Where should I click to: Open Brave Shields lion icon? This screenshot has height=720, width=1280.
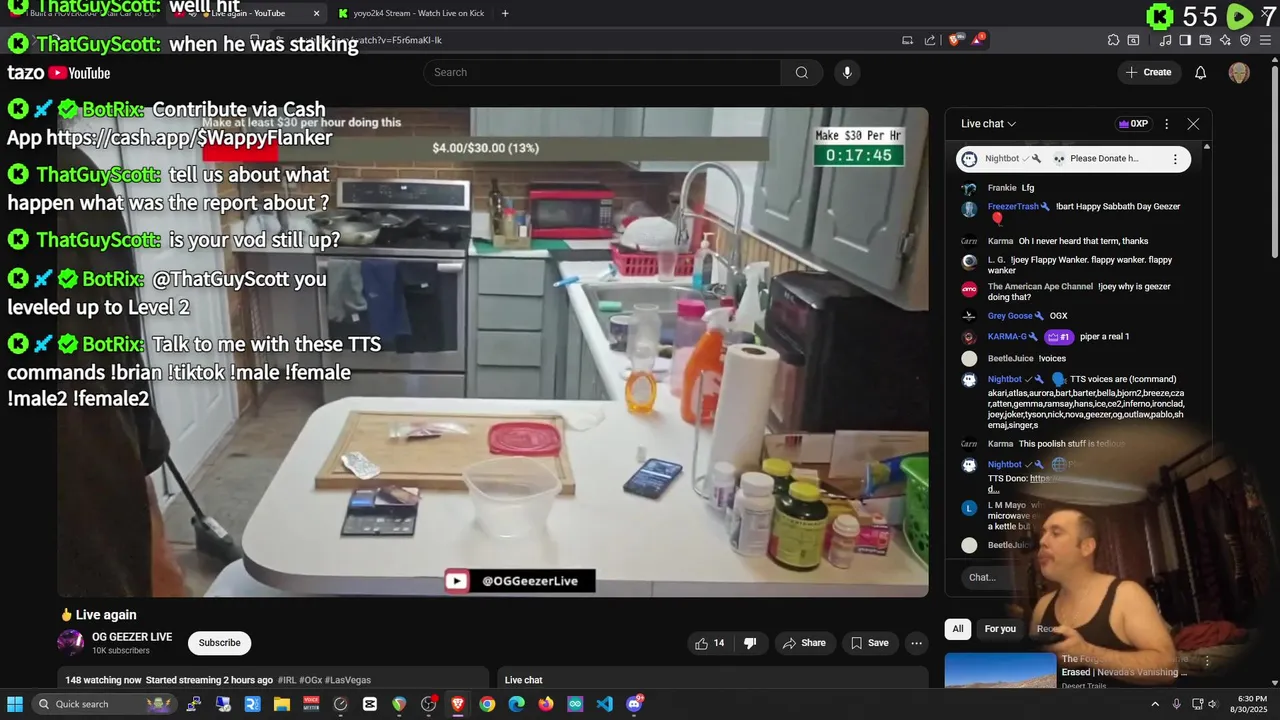click(x=954, y=40)
